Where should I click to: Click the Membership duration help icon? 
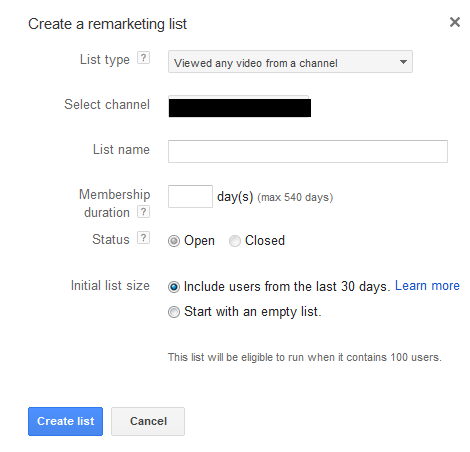(143, 212)
